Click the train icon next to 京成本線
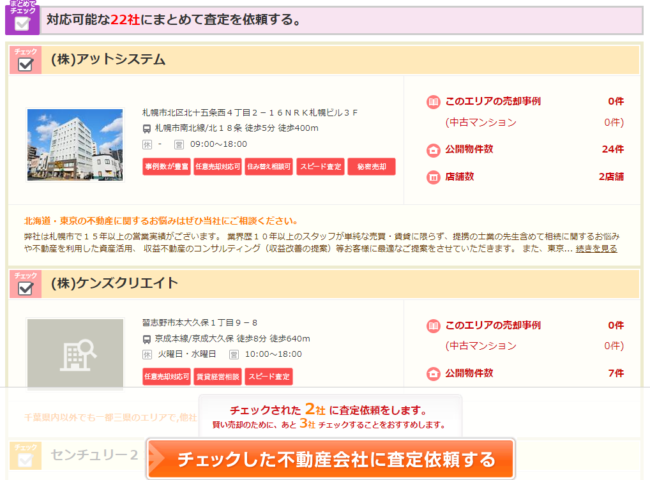Viewport: 650px width, 480px height. click(x=147, y=339)
